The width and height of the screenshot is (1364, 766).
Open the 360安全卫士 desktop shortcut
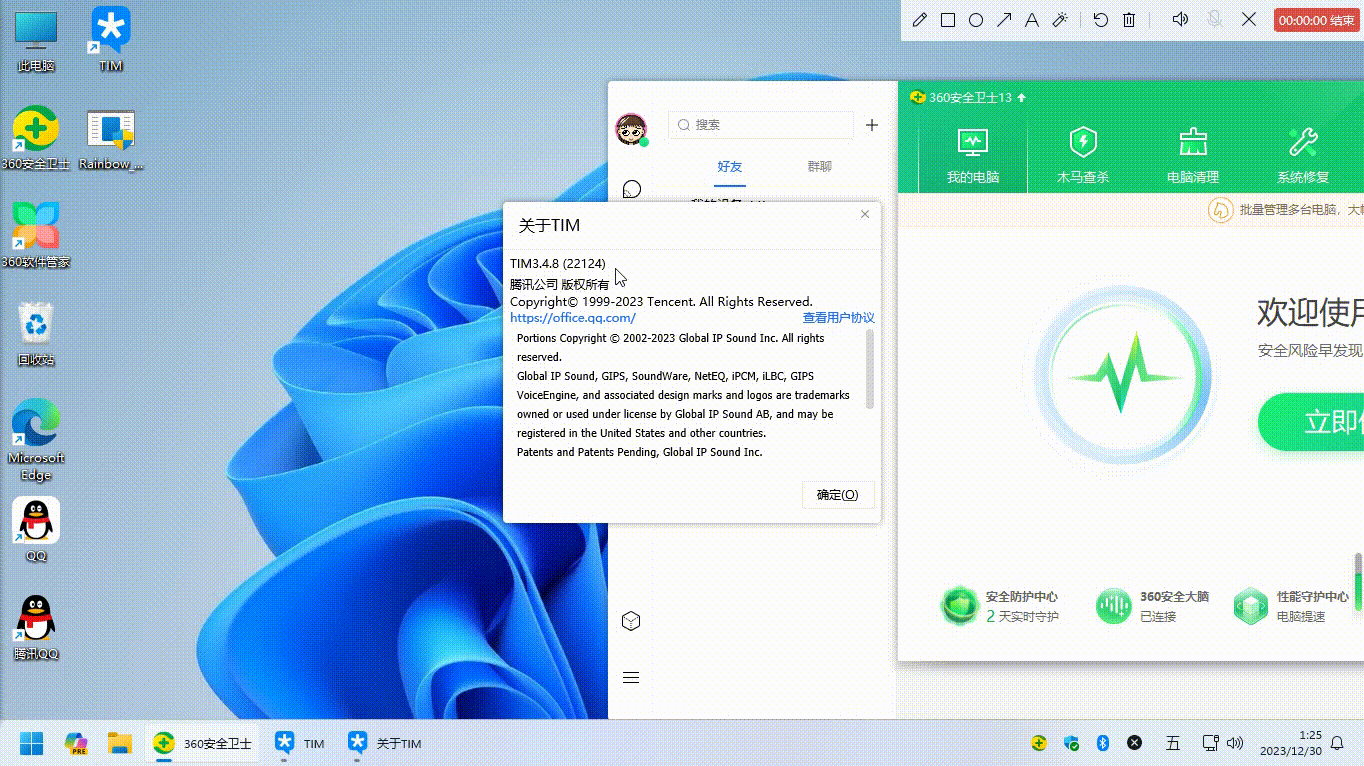(x=36, y=140)
